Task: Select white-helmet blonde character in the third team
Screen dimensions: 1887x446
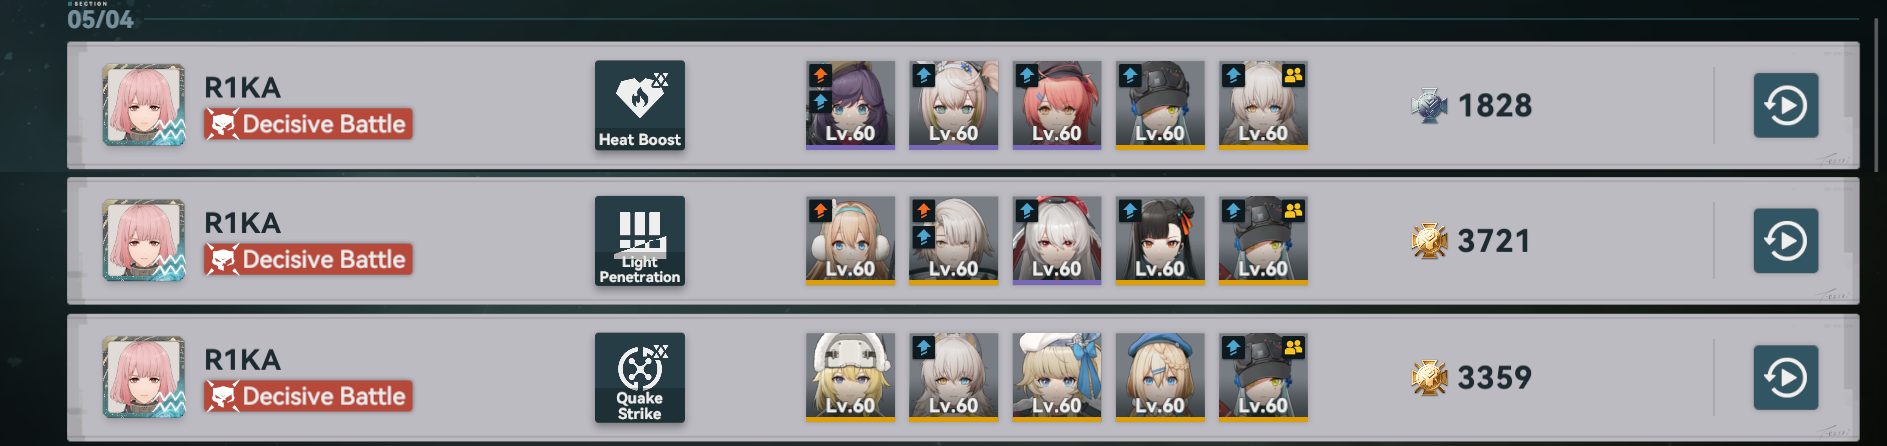Action: pyautogui.click(x=850, y=377)
